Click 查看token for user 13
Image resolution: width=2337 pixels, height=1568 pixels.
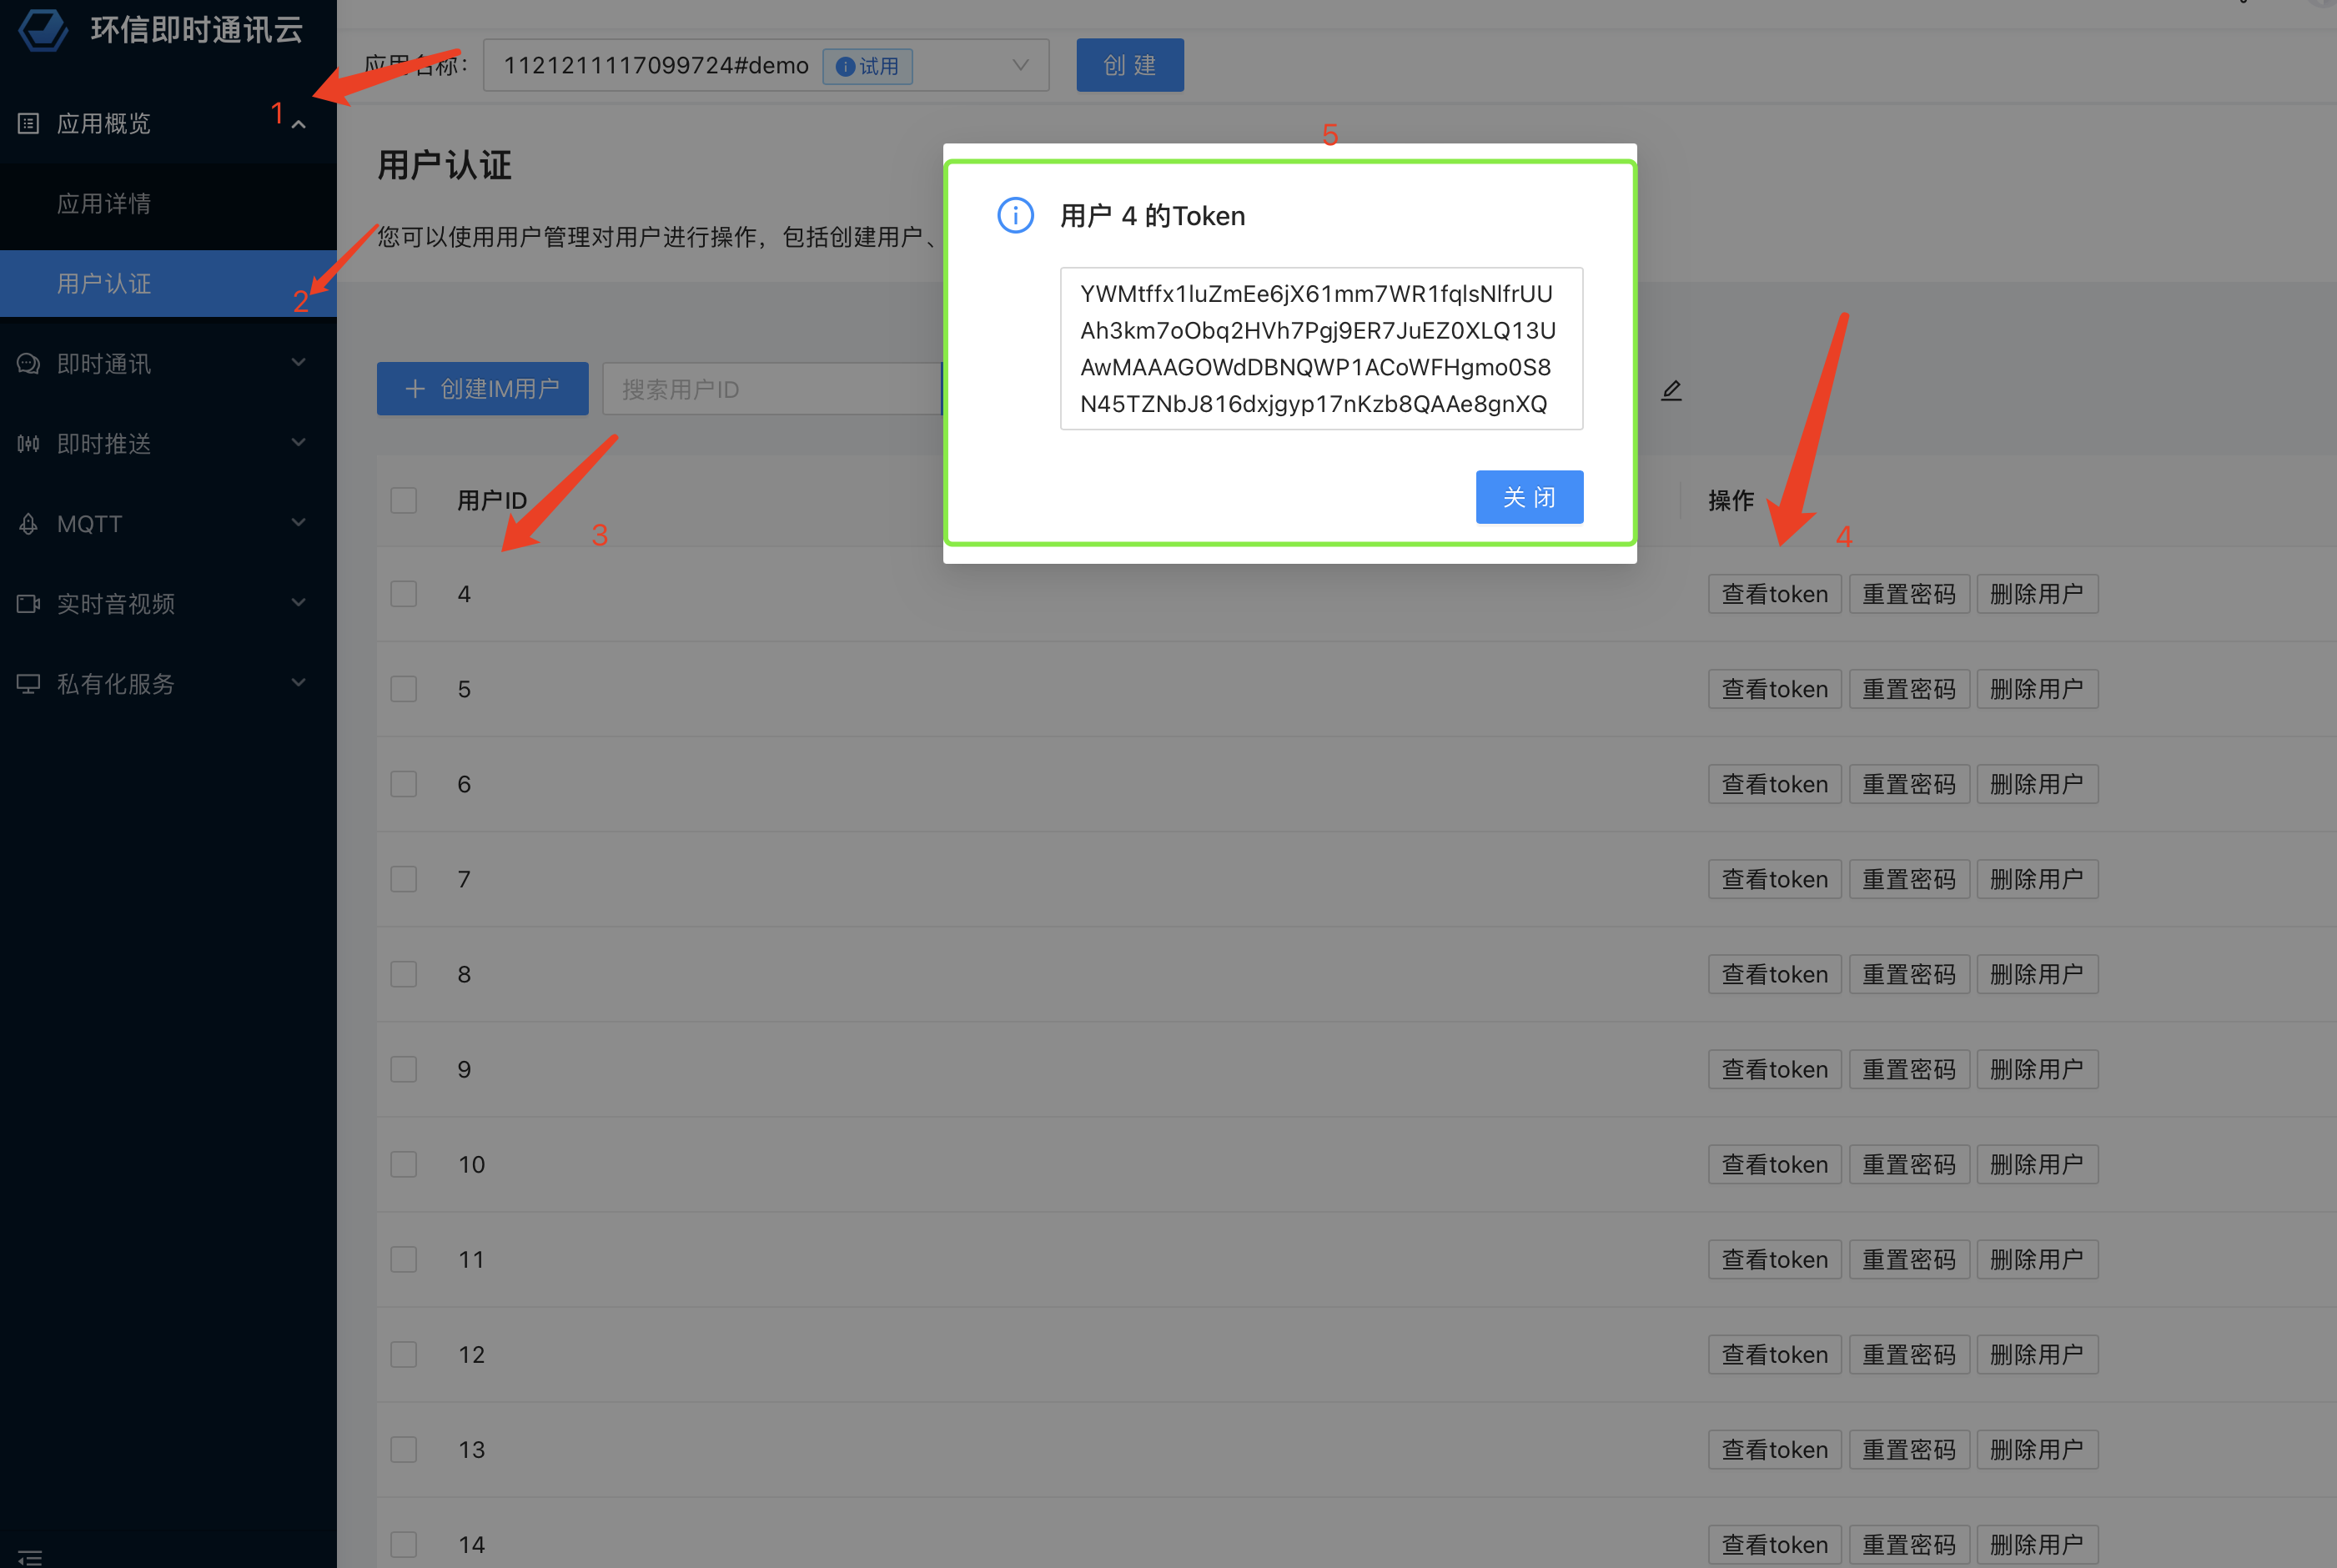(x=1774, y=1449)
